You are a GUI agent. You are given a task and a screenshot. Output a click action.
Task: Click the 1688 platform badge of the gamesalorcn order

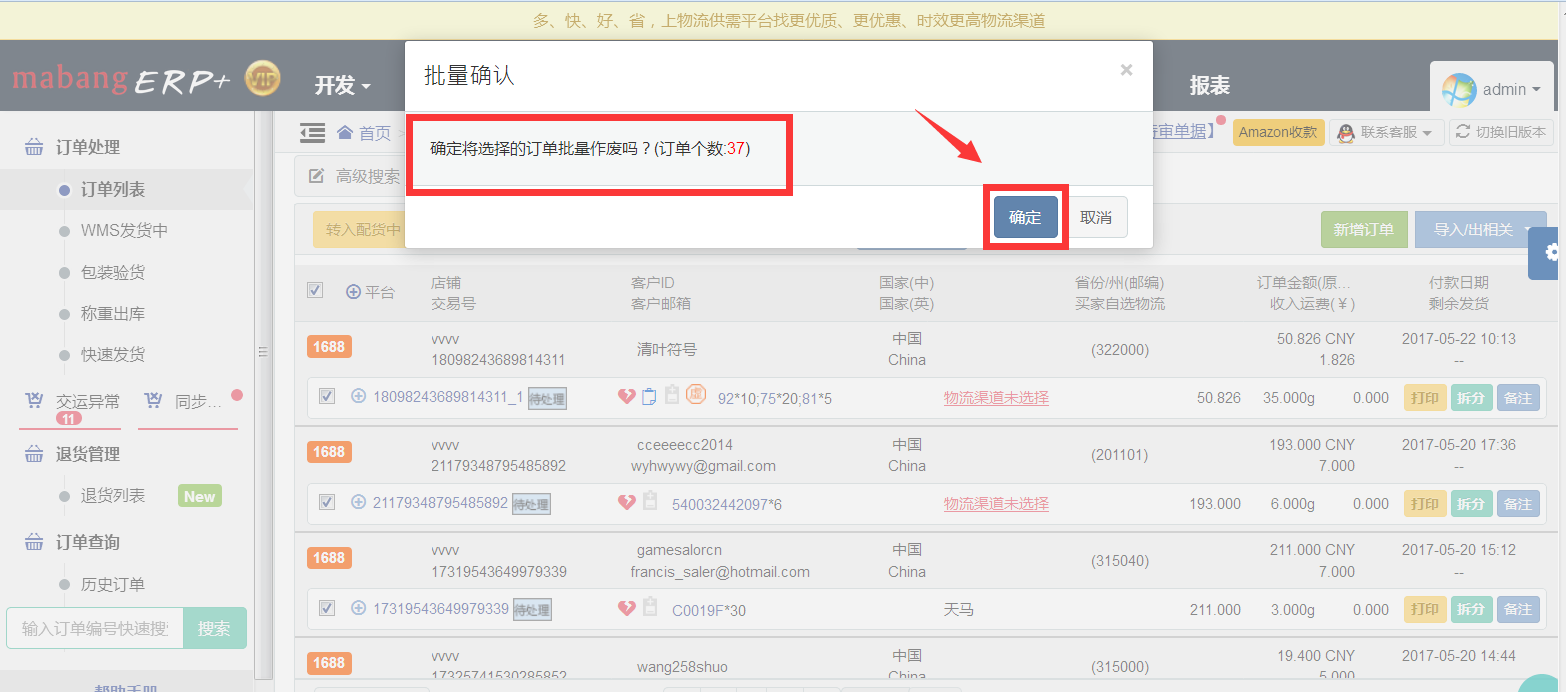(x=329, y=558)
